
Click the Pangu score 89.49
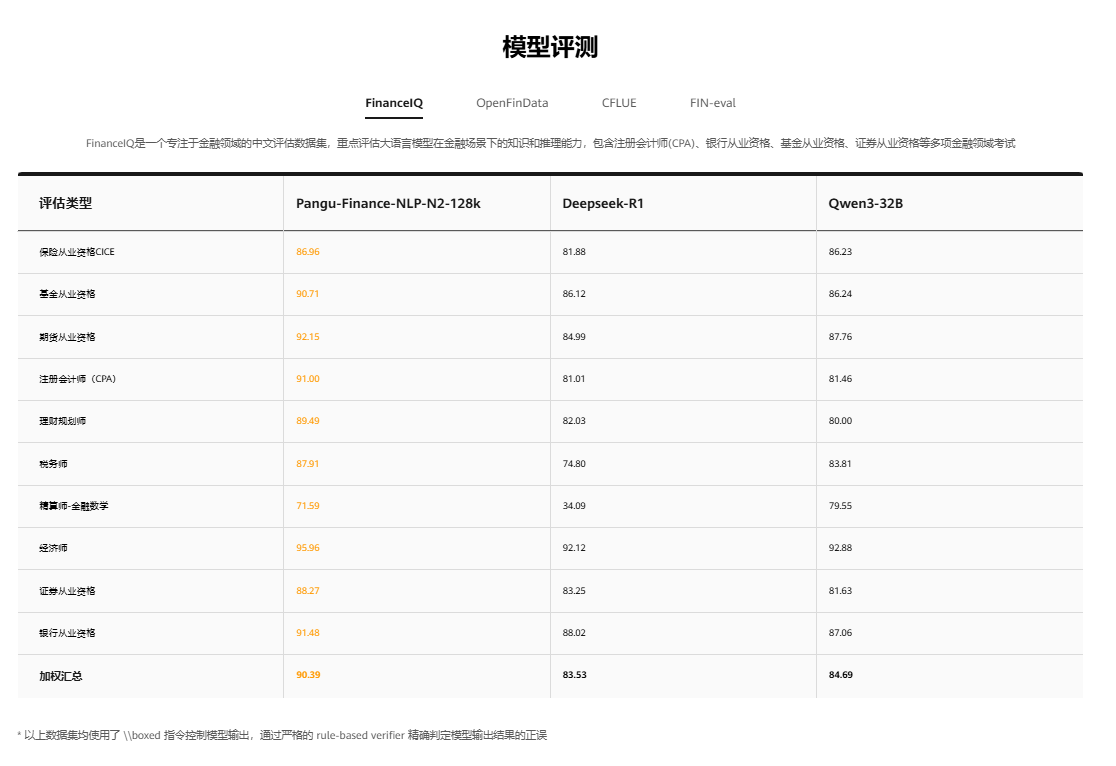(307, 421)
